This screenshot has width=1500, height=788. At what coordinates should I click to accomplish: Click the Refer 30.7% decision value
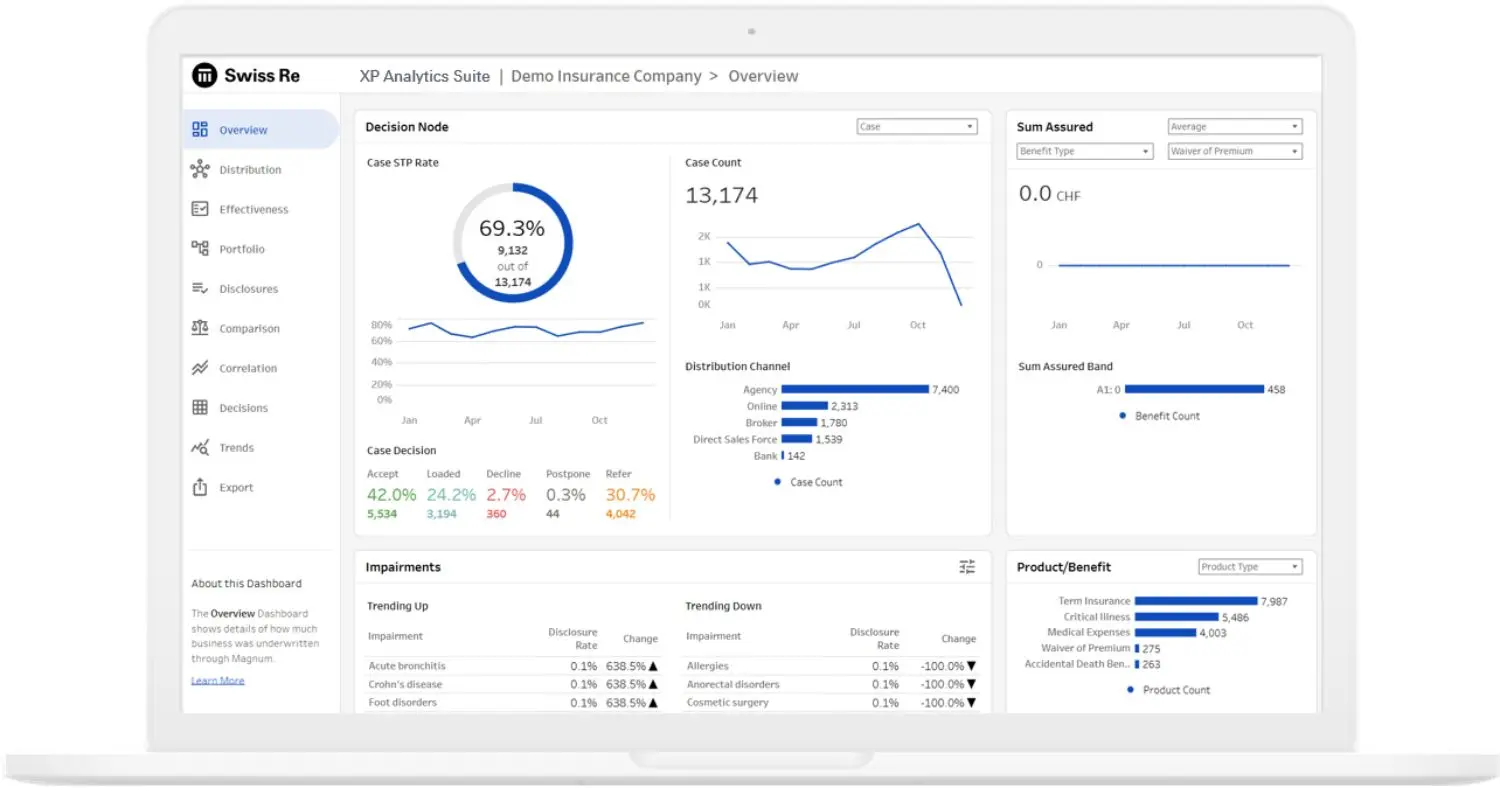point(630,495)
